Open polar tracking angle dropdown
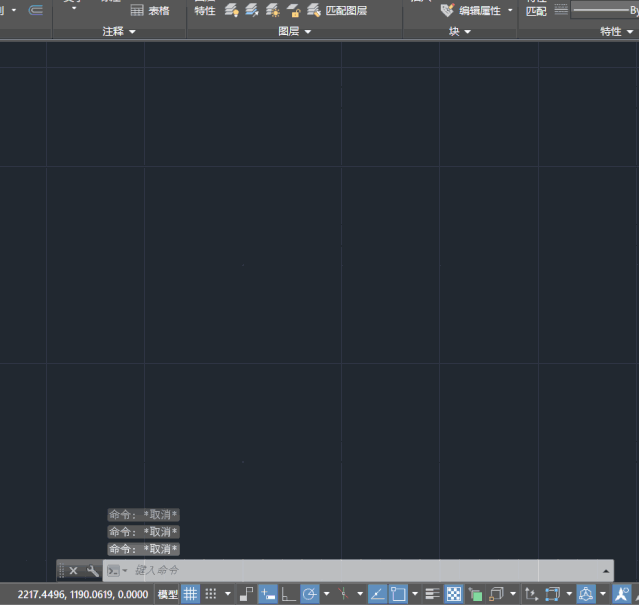The image size is (639, 605). pos(326,594)
